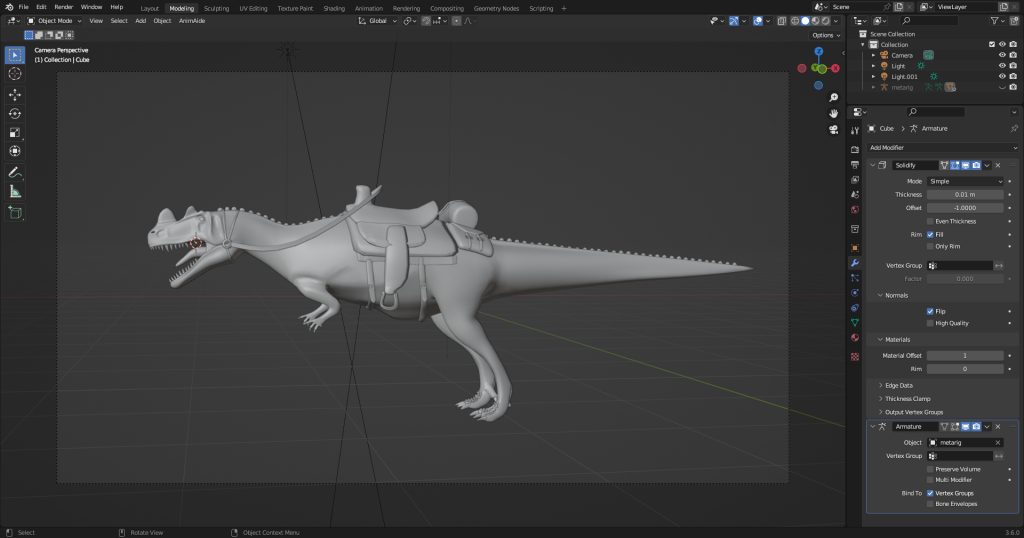1024x538 pixels.
Task: Open the Modifier properties wrench tab
Action: pos(855,262)
